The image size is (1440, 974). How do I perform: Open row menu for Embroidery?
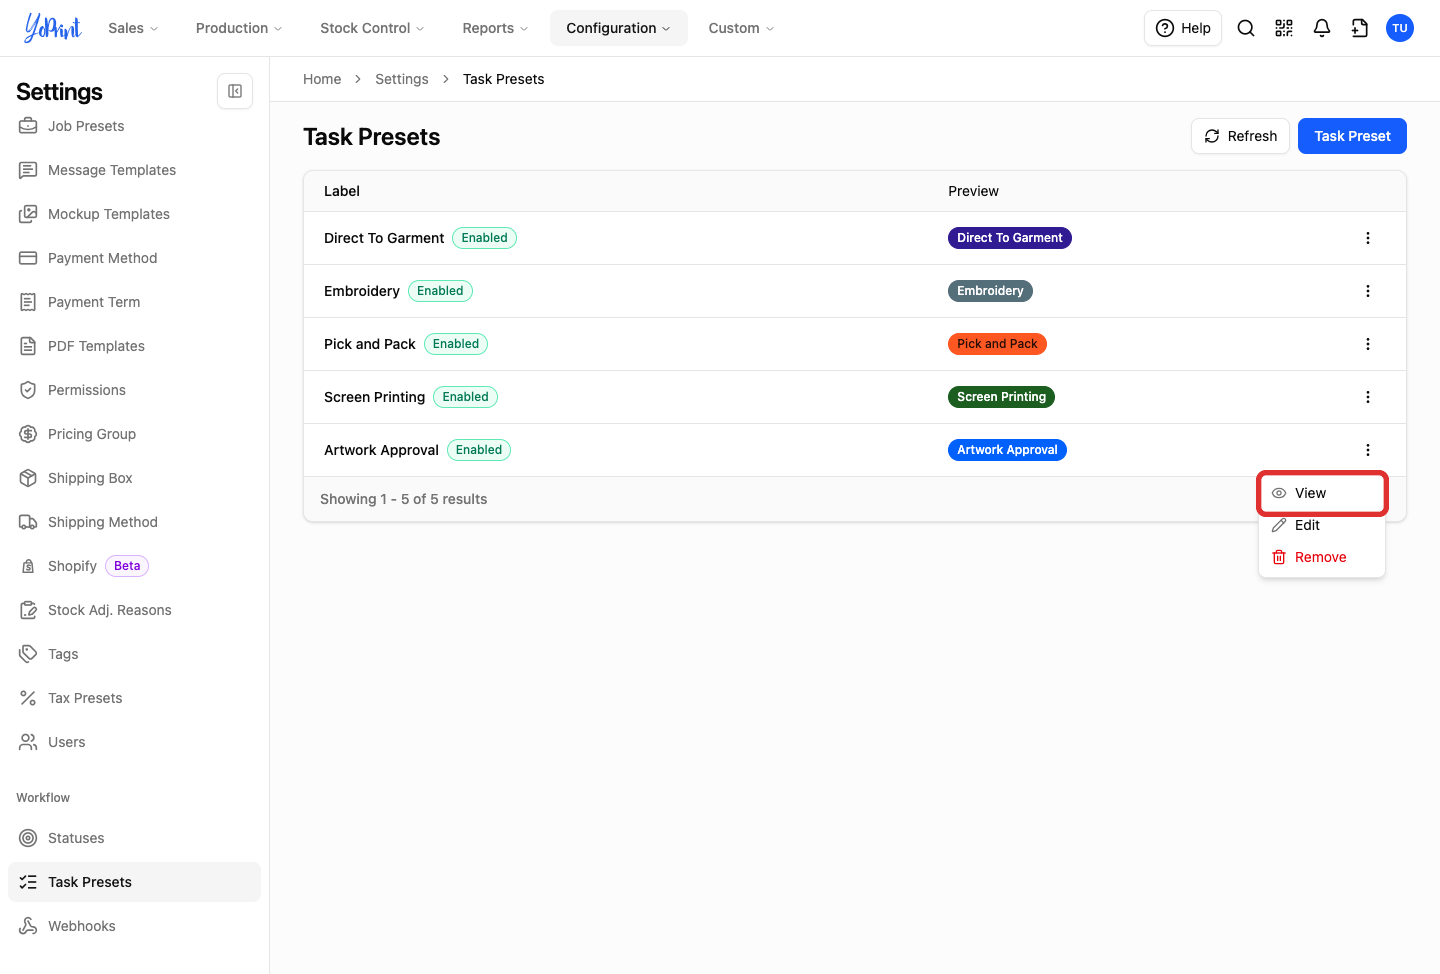click(1368, 291)
